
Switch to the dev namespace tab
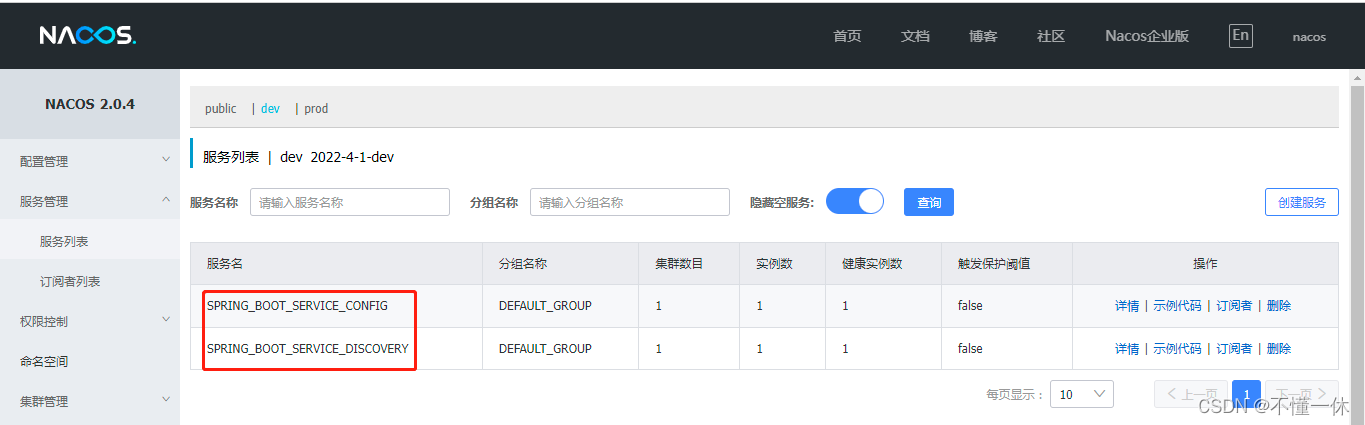coord(270,108)
